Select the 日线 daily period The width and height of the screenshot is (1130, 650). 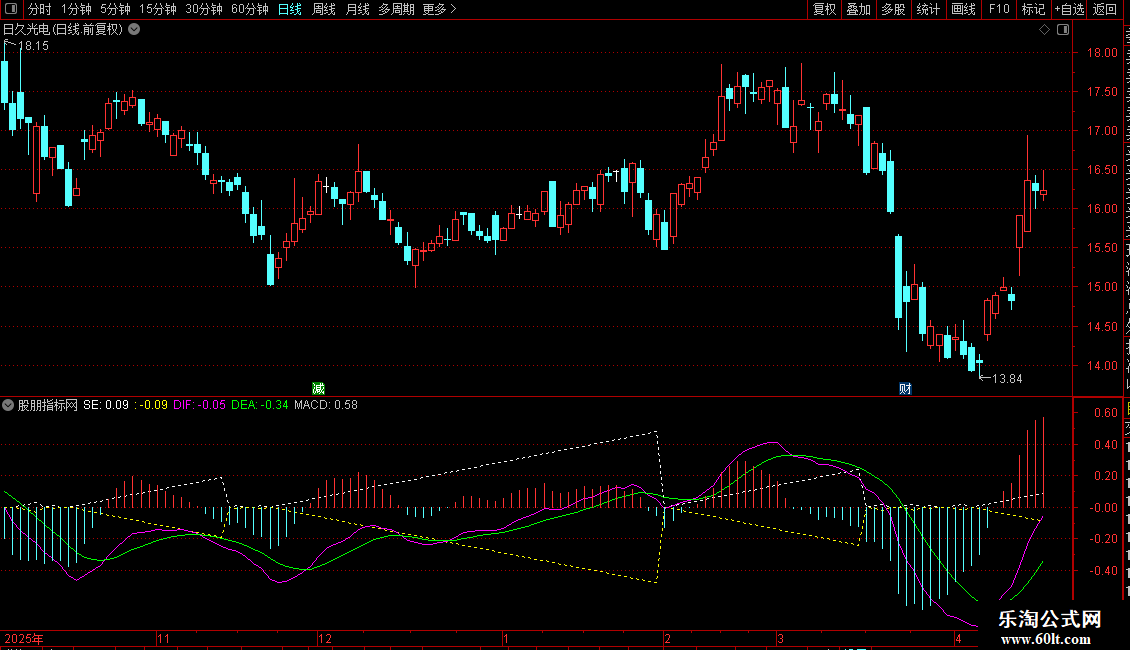[290, 9]
